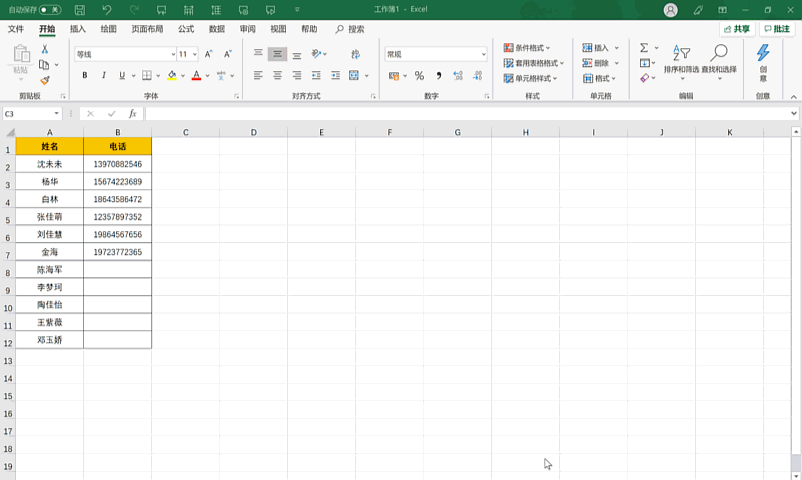The image size is (802, 480).
Task: Center text horizontally
Action: [x=277, y=75]
